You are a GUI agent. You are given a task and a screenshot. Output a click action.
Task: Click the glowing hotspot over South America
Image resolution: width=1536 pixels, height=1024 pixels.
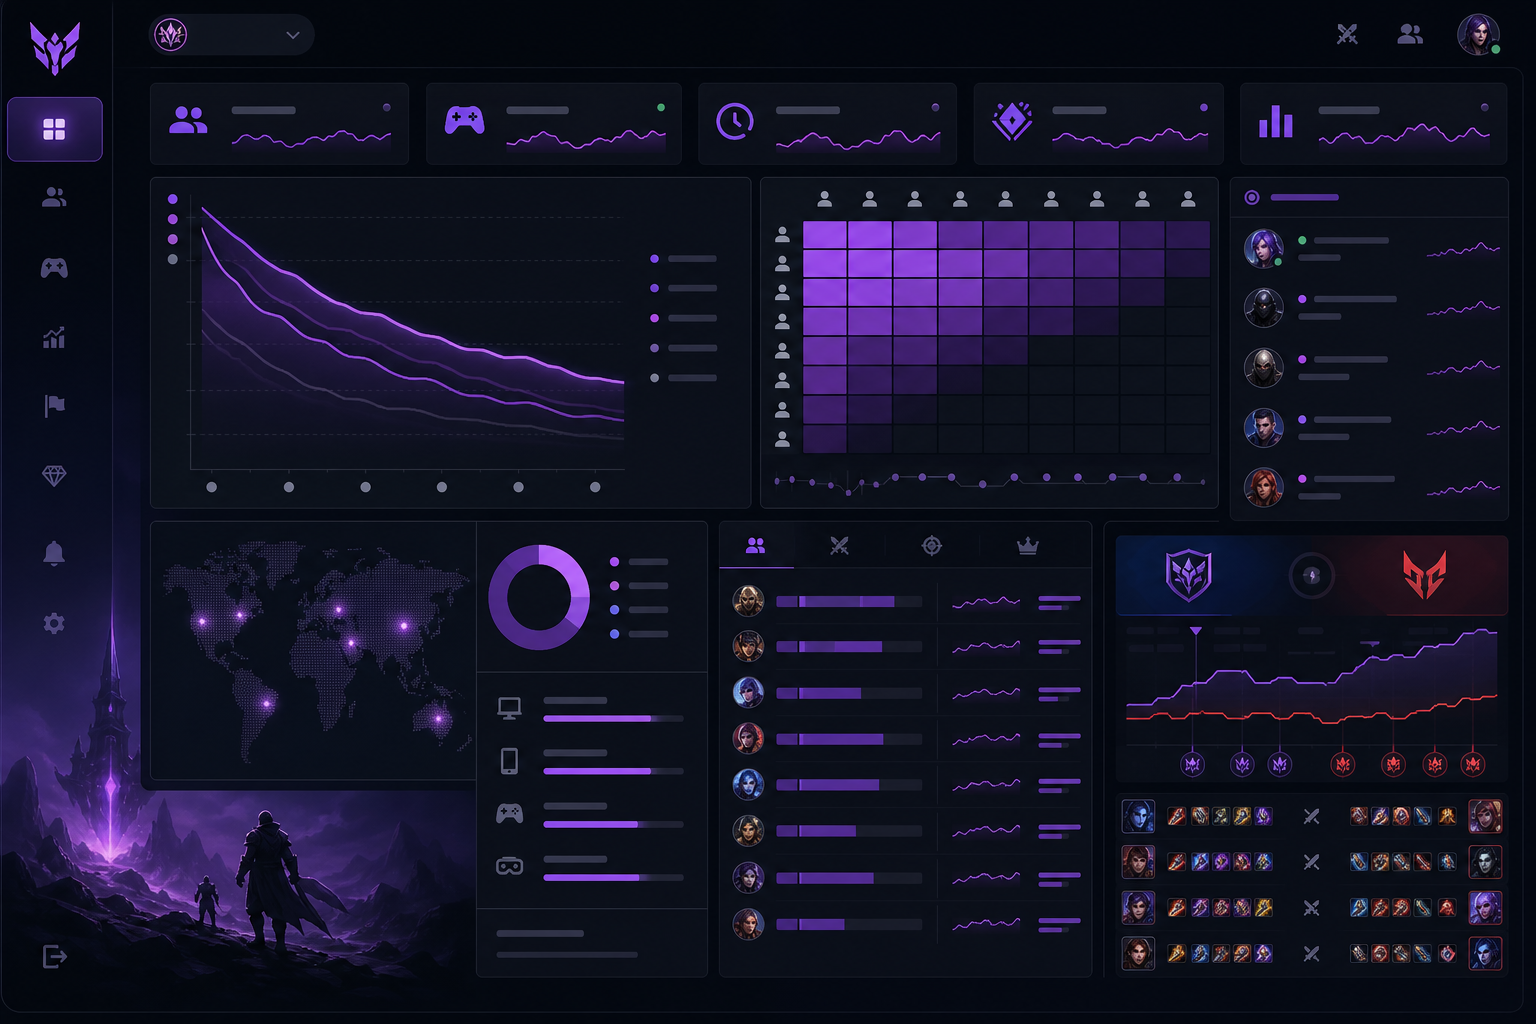[x=267, y=704]
